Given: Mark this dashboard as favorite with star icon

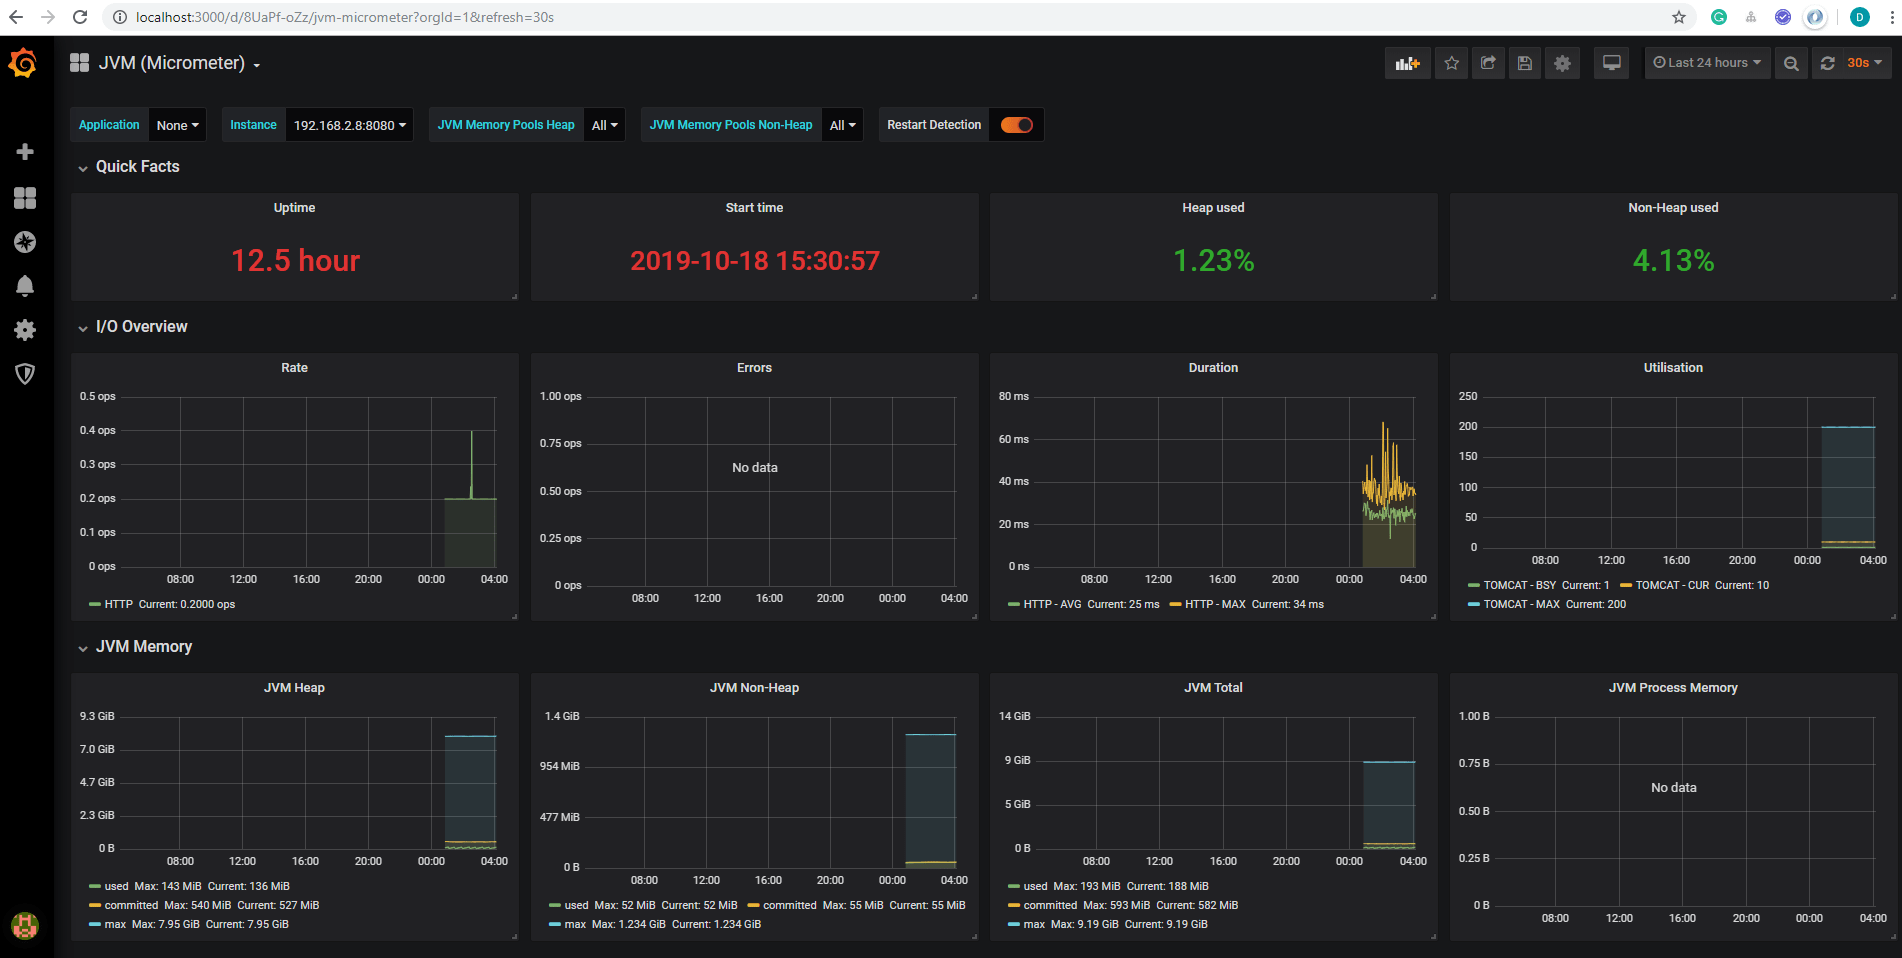Looking at the screenshot, I should [x=1452, y=62].
